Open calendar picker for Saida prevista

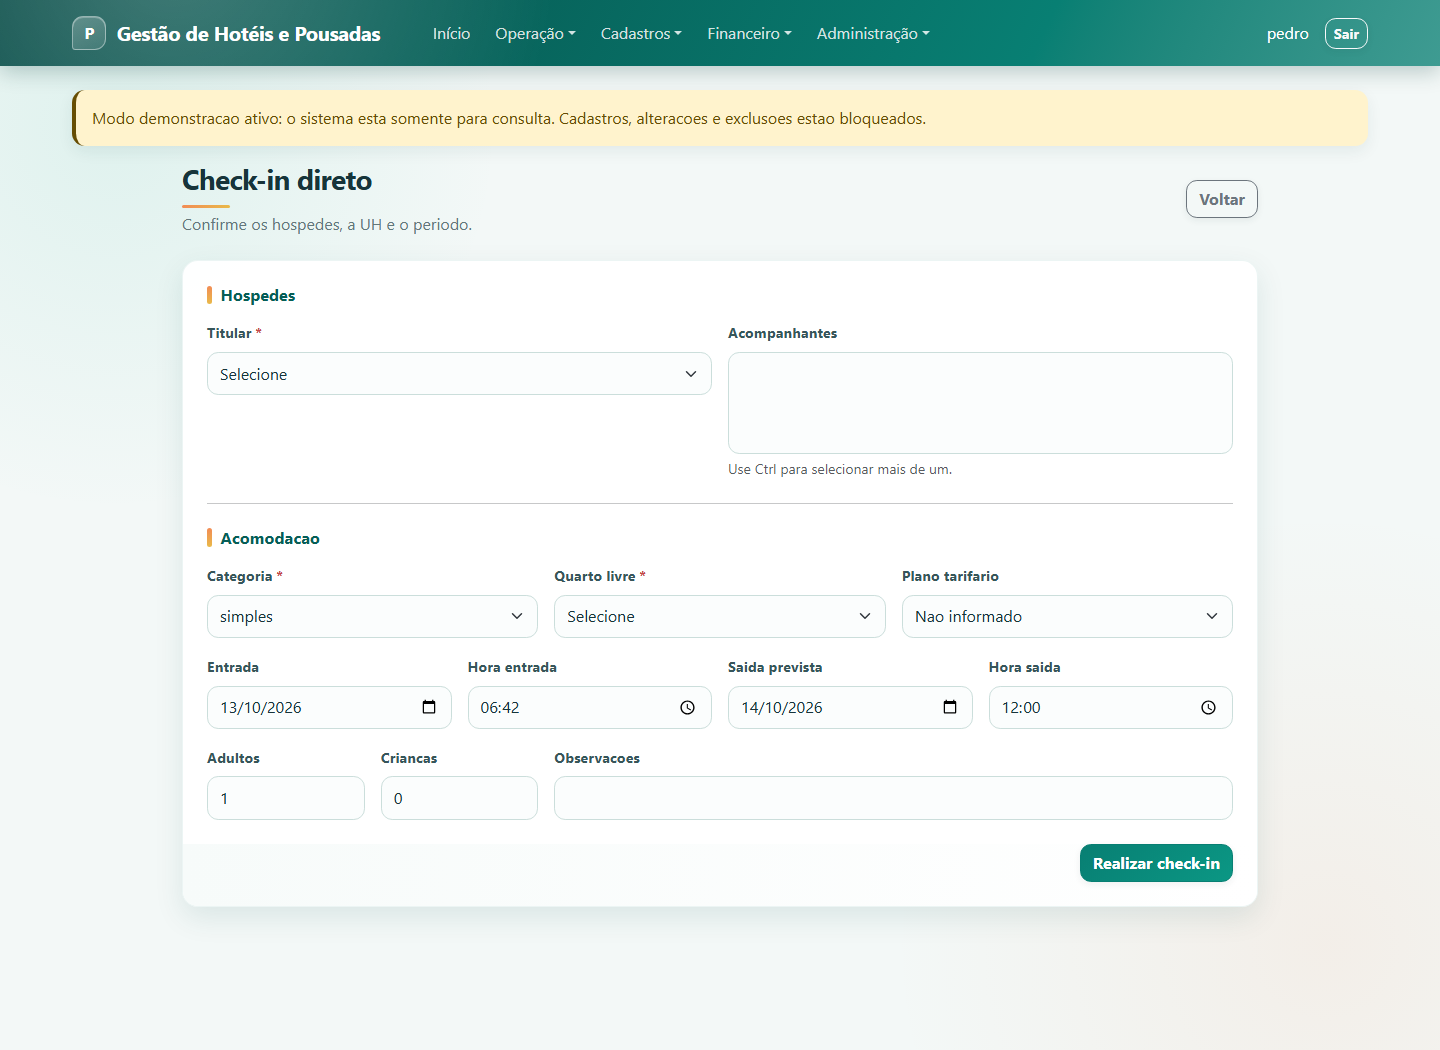click(950, 707)
